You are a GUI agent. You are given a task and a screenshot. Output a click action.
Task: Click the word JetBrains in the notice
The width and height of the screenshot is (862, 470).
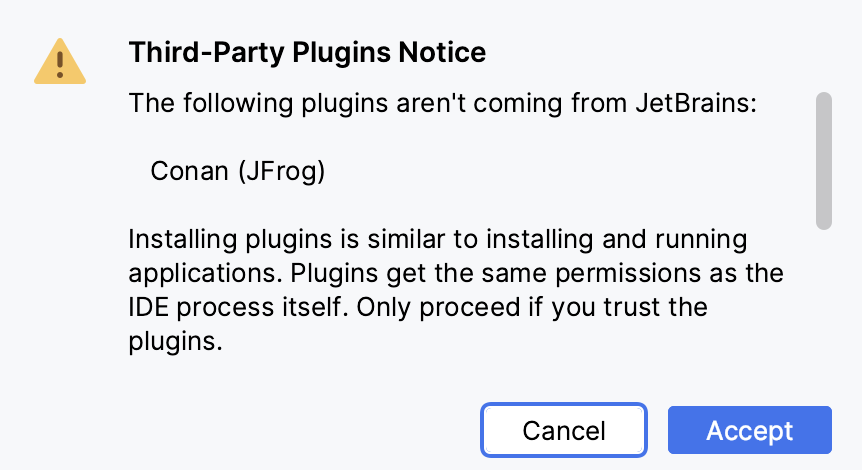point(691,104)
